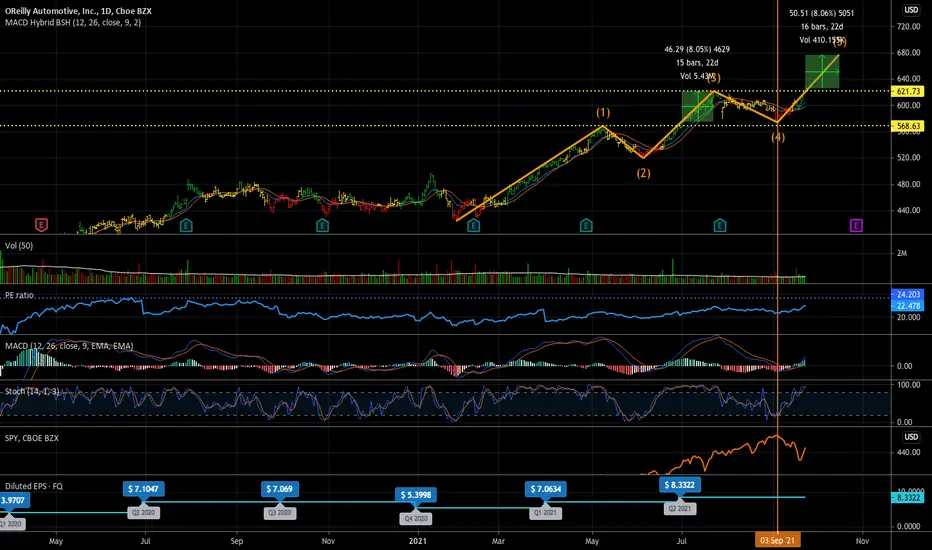Click the red earnings E marker
Image resolution: width=932 pixels, height=550 pixels.
(41, 225)
